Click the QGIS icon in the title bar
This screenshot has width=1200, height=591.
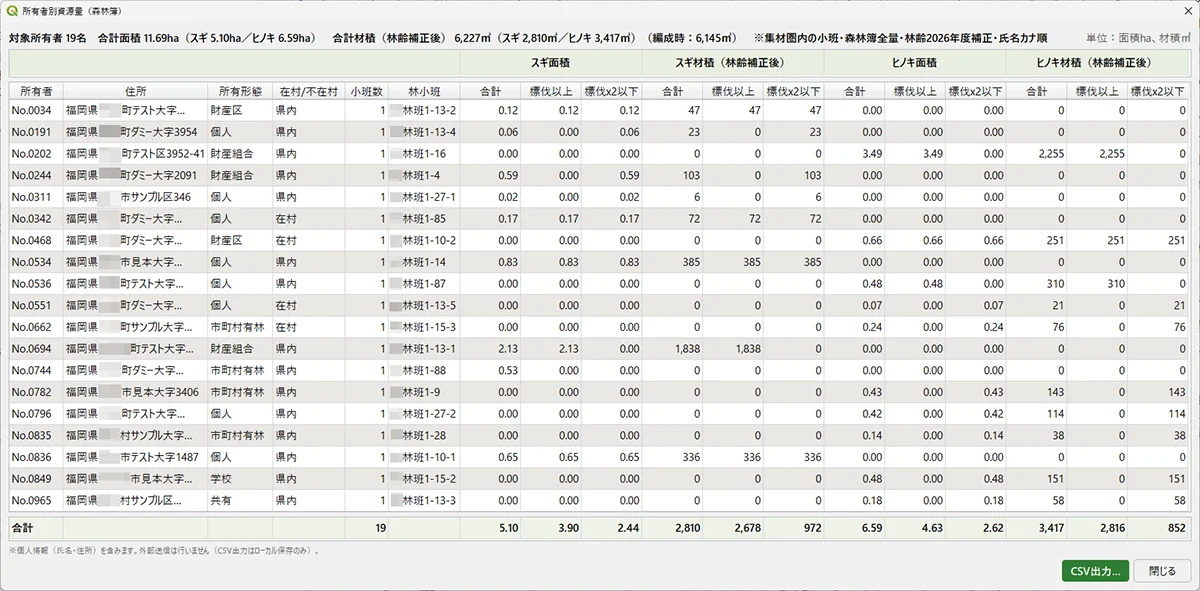pos(12,12)
